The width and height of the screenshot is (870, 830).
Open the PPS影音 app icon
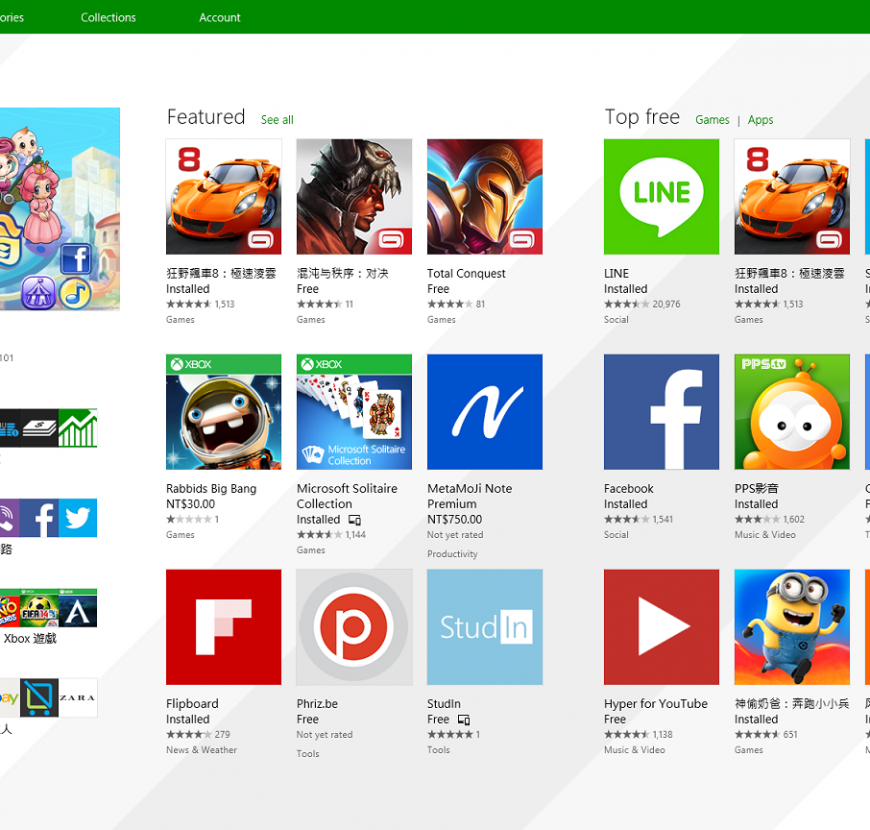[792, 412]
